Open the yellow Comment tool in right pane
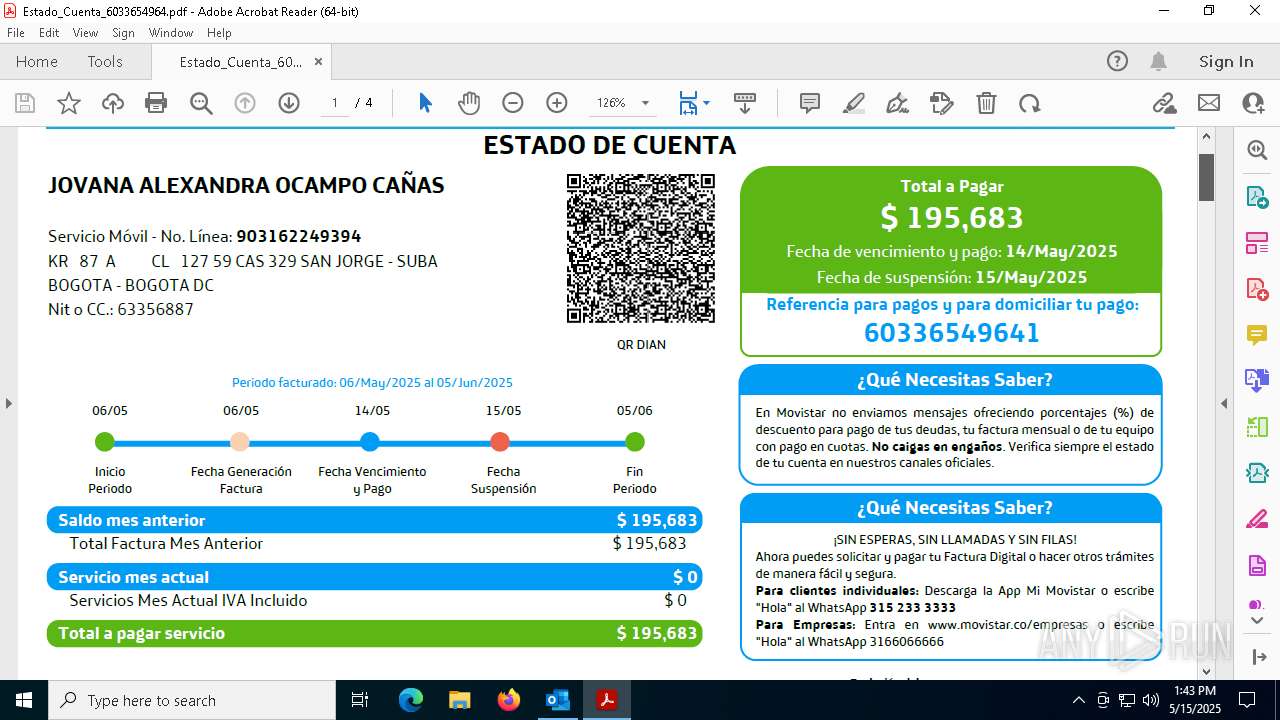This screenshot has width=1280, height=720. tap(1257, 334)
